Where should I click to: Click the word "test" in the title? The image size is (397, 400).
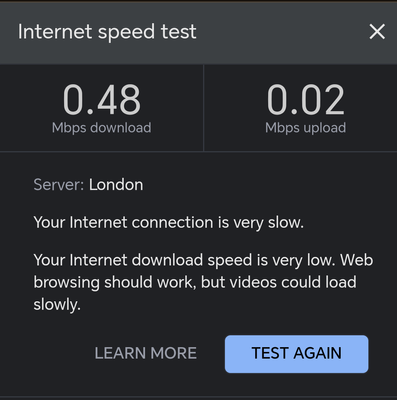pyautogui.click(x=179, y=32)
